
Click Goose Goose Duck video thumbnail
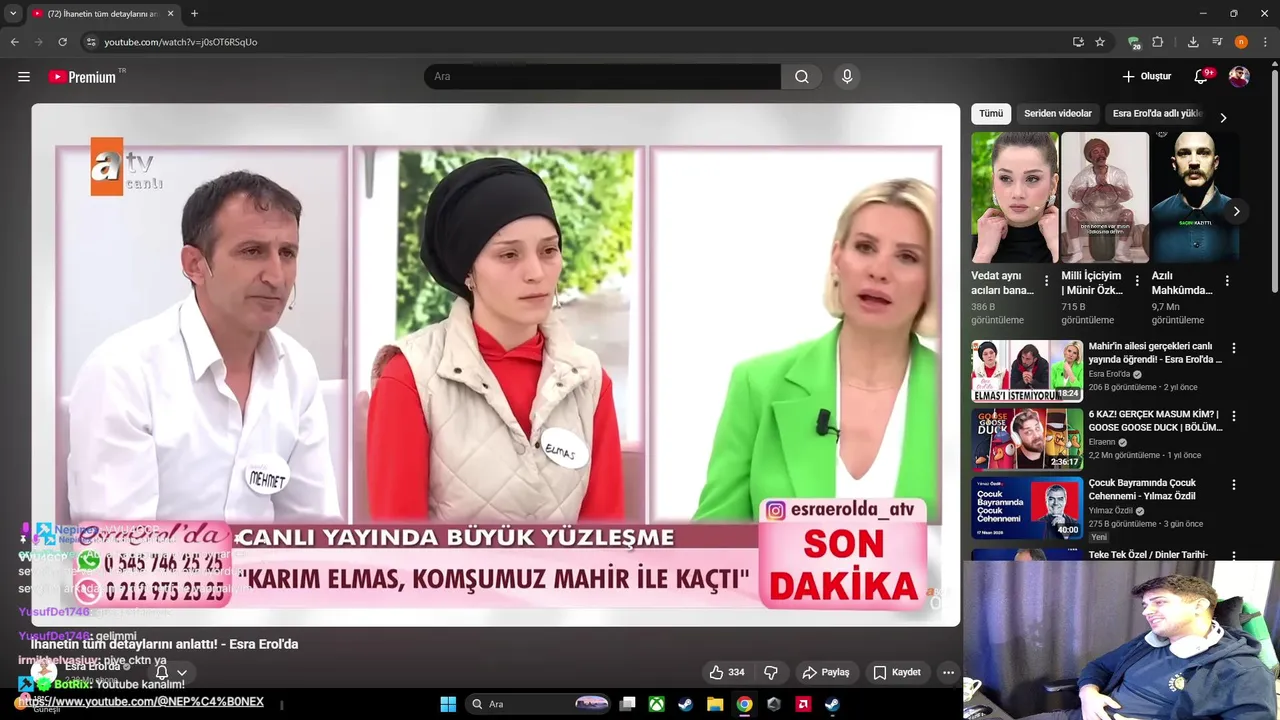coord(1027,439)
